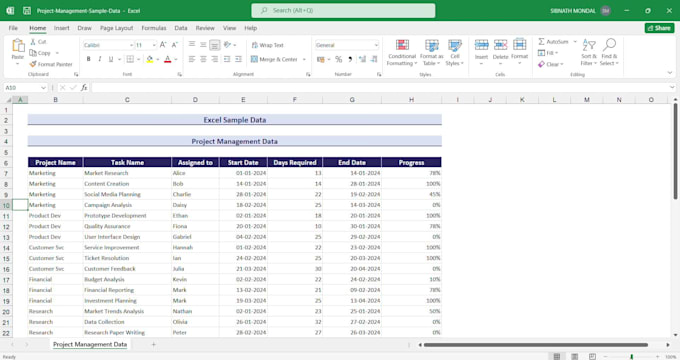Toggle Underline formatting
The height and width of the screenshot is (360, 680).
click(111, 59)
